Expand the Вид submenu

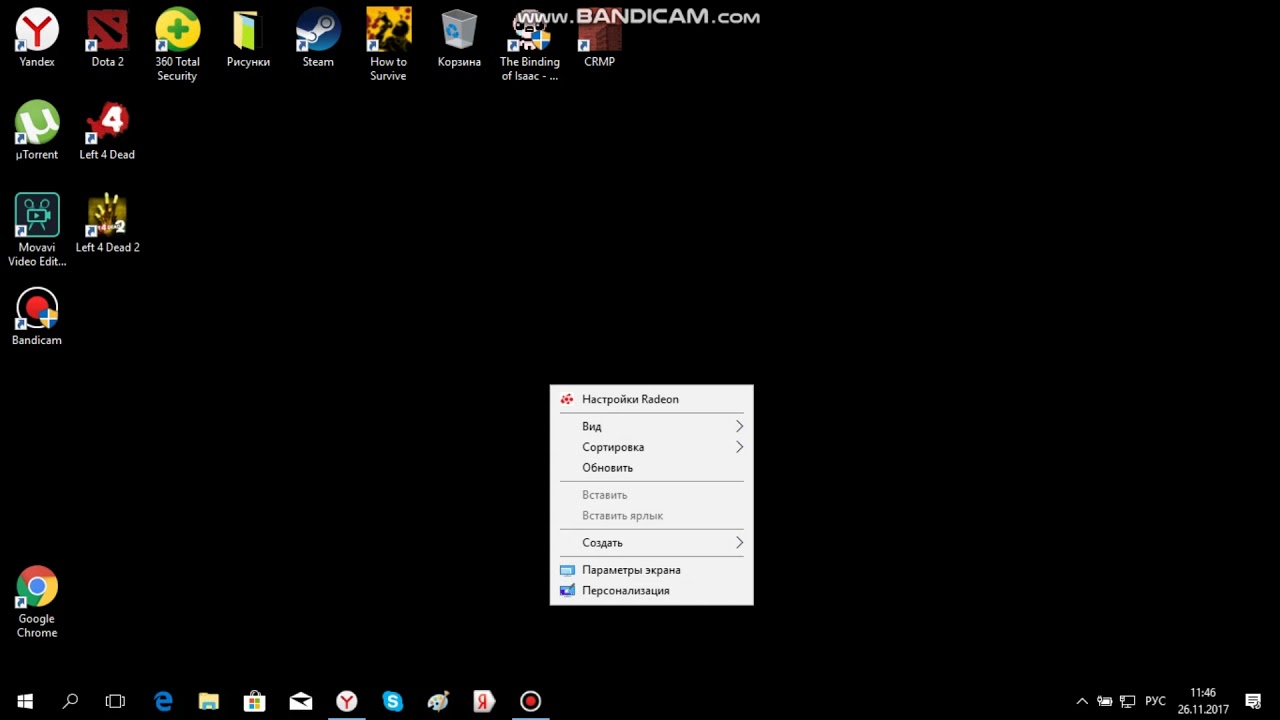[x=651, y=426]
